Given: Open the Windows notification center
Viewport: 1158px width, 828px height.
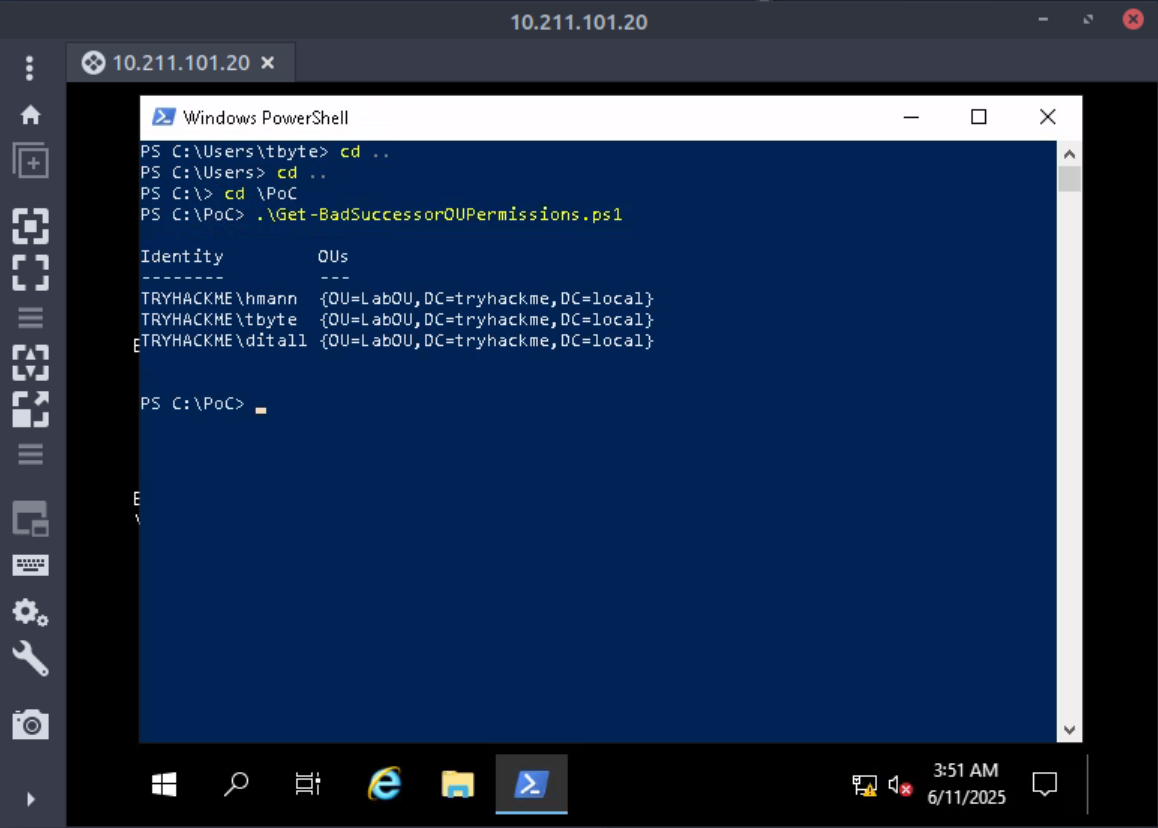Looking at the screenshot, I should (1044, 784).
